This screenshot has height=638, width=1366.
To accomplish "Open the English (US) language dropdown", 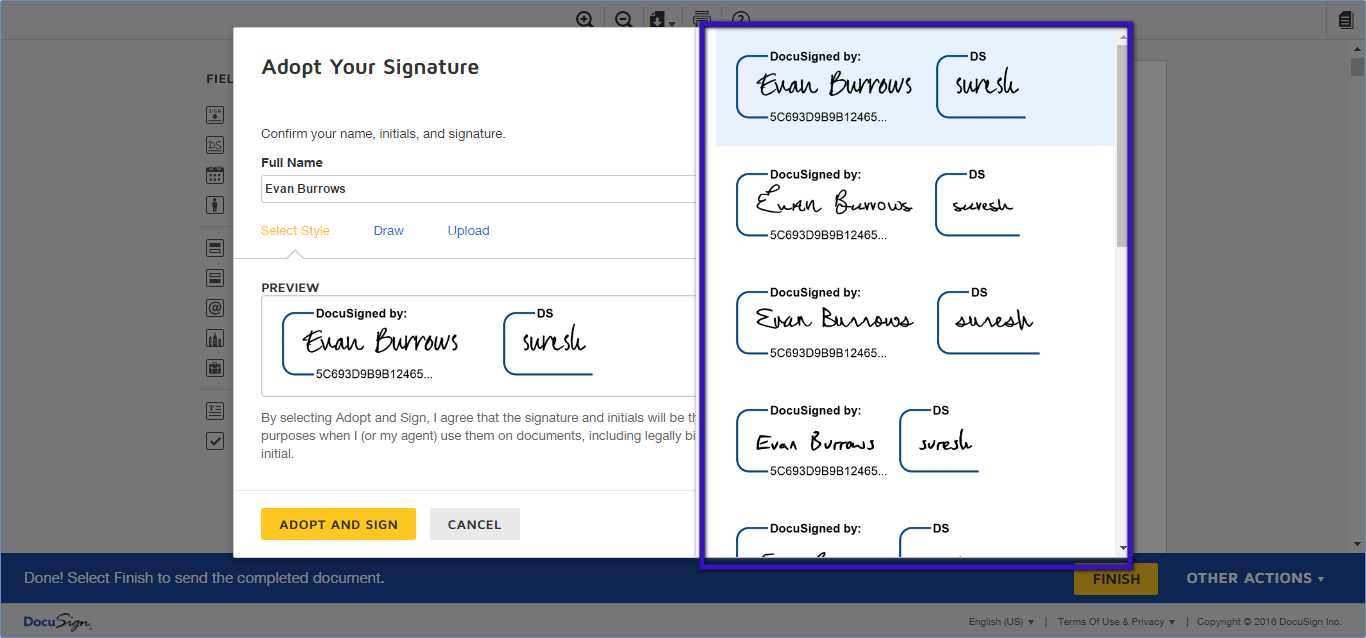I will pyautogui.click(x=1001, y=622).
